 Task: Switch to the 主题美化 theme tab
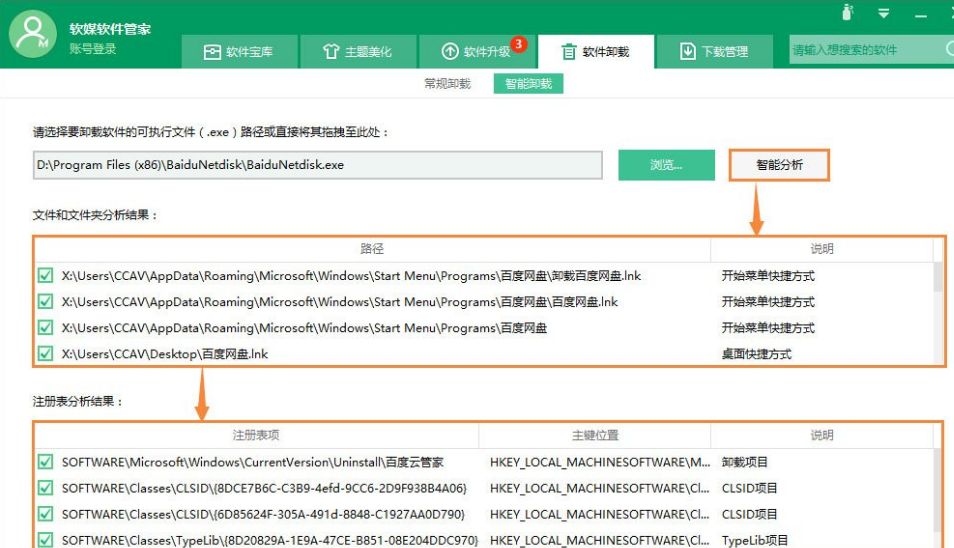pyautogui.click(x=357, y=51)
